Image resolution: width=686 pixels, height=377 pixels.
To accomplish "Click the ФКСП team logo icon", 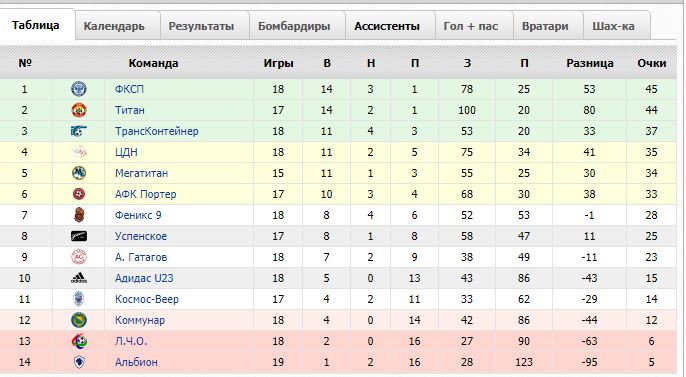I will tap(79, 89).
